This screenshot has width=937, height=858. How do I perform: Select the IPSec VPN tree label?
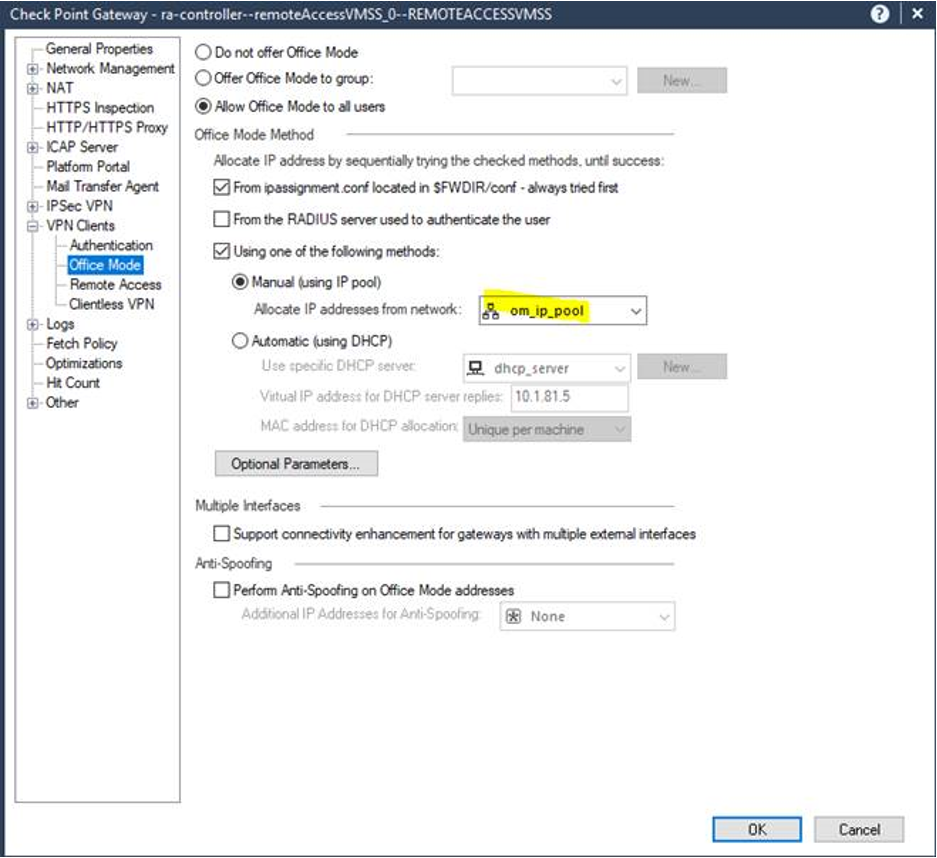click(x=79, y=206)
